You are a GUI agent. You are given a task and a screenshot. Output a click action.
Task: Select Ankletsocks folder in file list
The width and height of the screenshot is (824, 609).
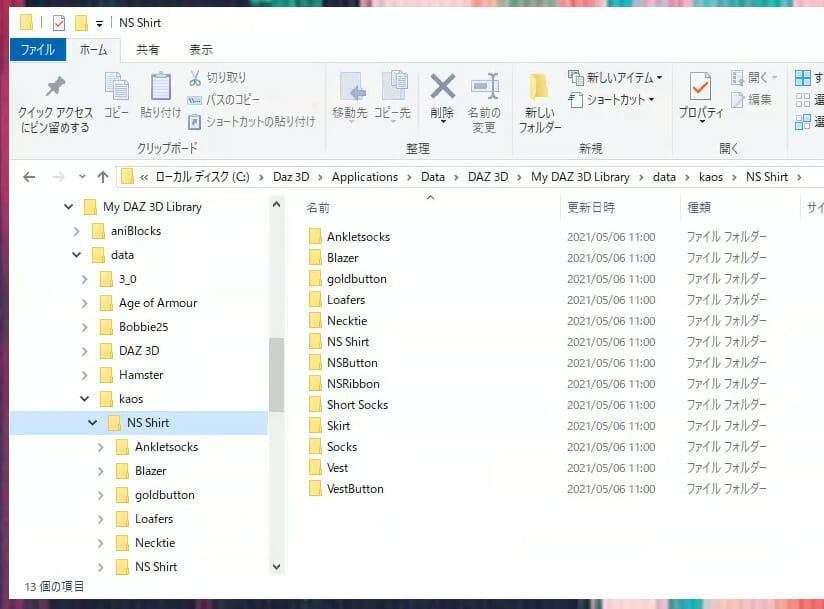[358, 237]
